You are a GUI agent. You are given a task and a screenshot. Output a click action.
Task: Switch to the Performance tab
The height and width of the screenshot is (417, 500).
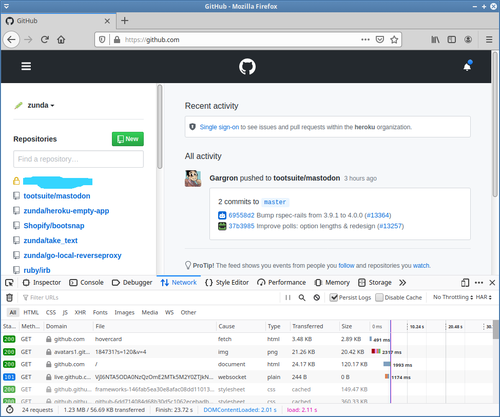click(x=282, y=283)
